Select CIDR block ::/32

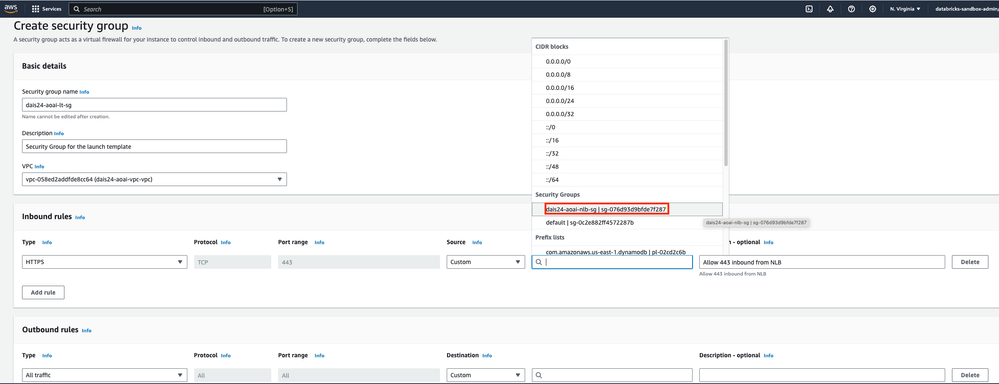[628, 153]
